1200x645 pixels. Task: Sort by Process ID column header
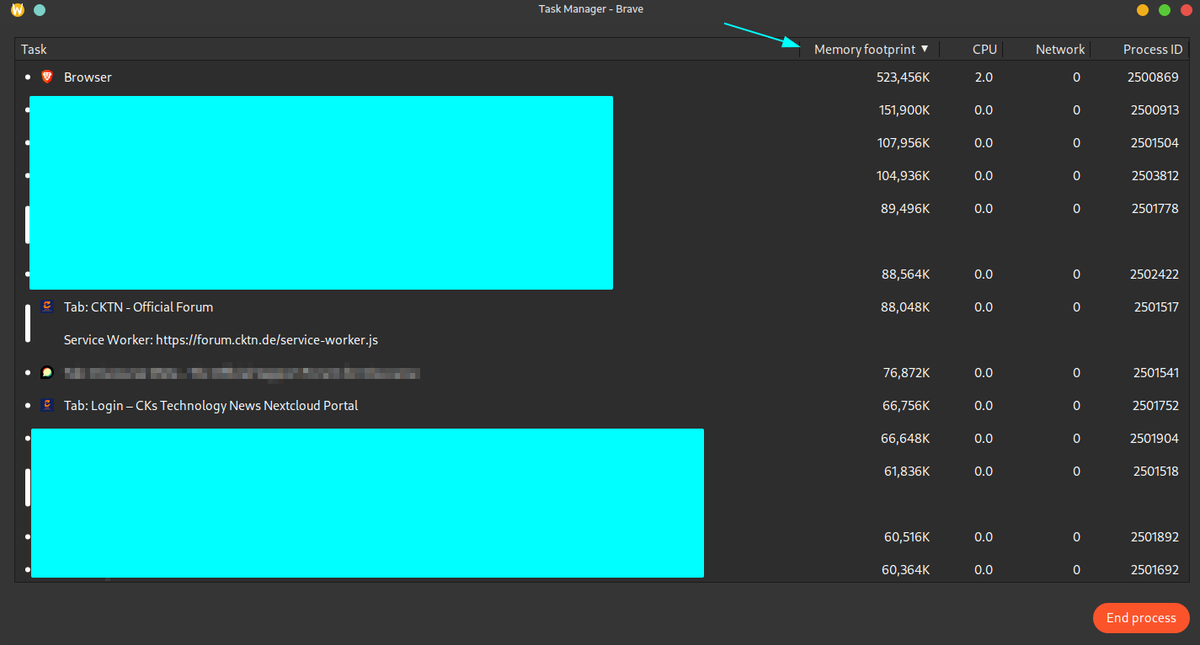point(1138,49)
